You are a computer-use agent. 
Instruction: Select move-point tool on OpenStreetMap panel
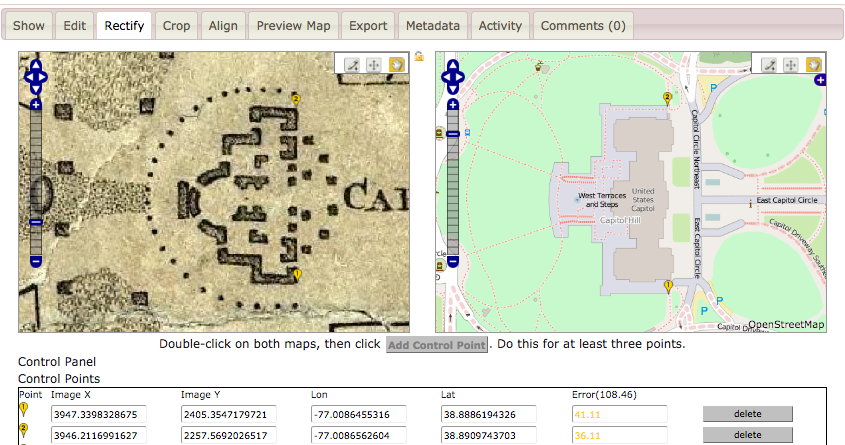point(791,64)
